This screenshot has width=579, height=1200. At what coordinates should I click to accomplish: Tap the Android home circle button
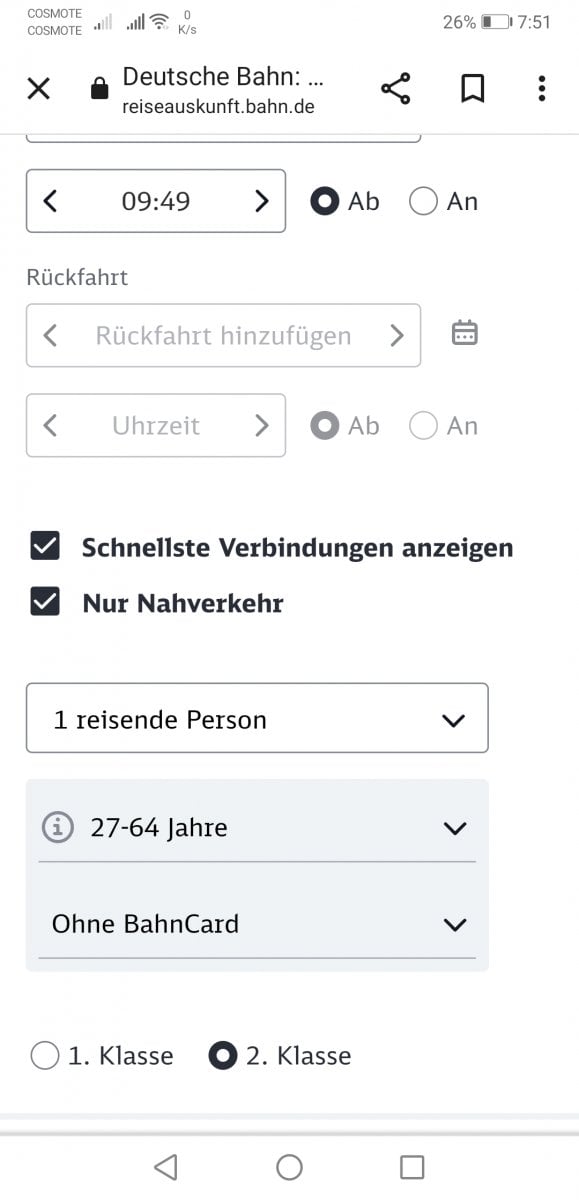click(x=289, y=1166)
